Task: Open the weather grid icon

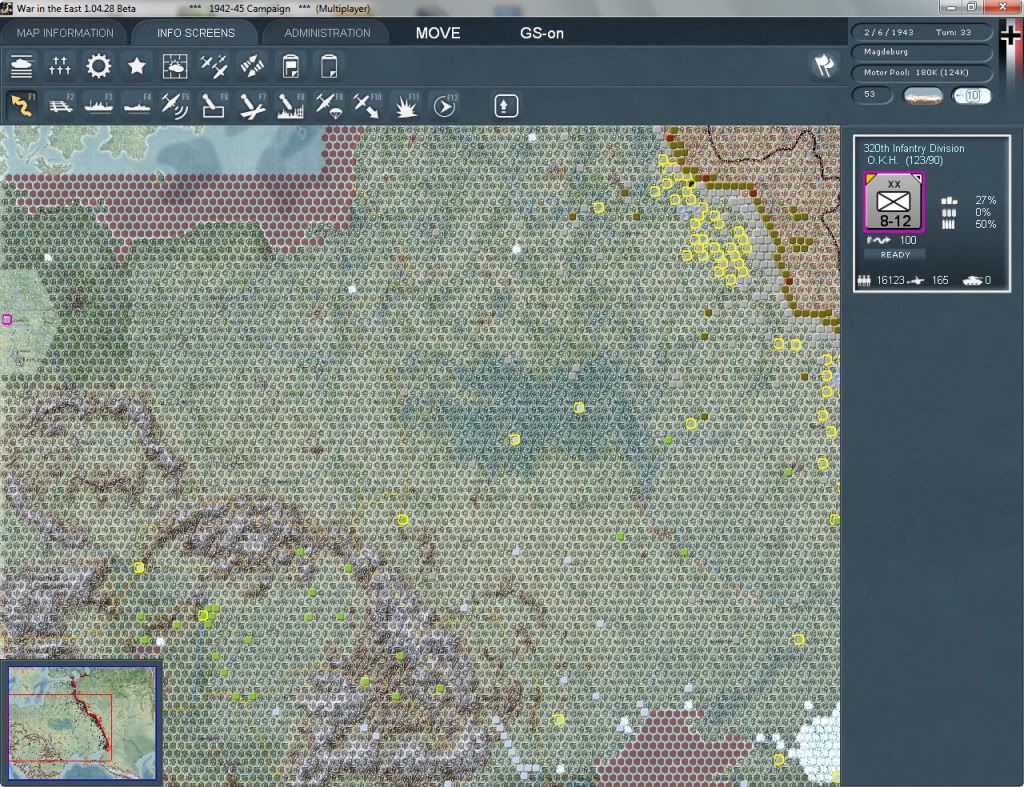Action: (x=175, y=66)
